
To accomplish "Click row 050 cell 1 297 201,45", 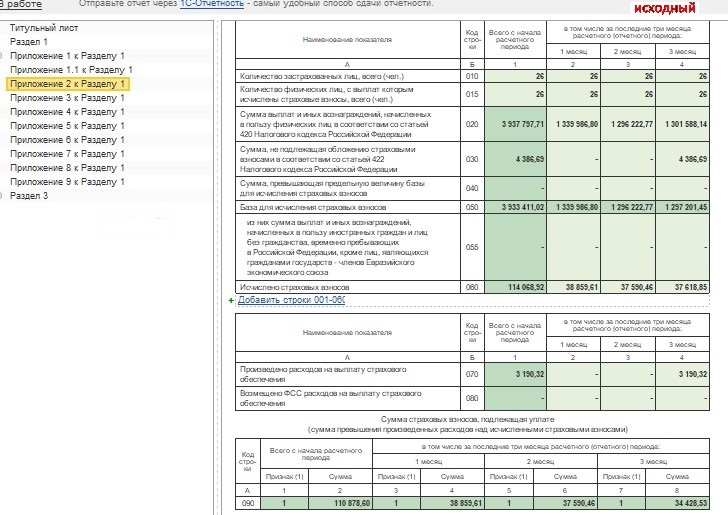I will click(682, 207).
